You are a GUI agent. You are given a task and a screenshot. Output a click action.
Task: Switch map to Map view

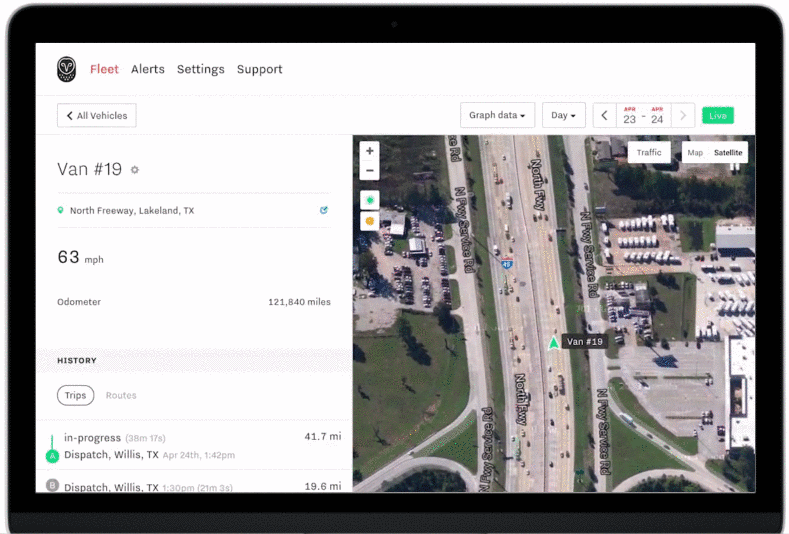695,153
